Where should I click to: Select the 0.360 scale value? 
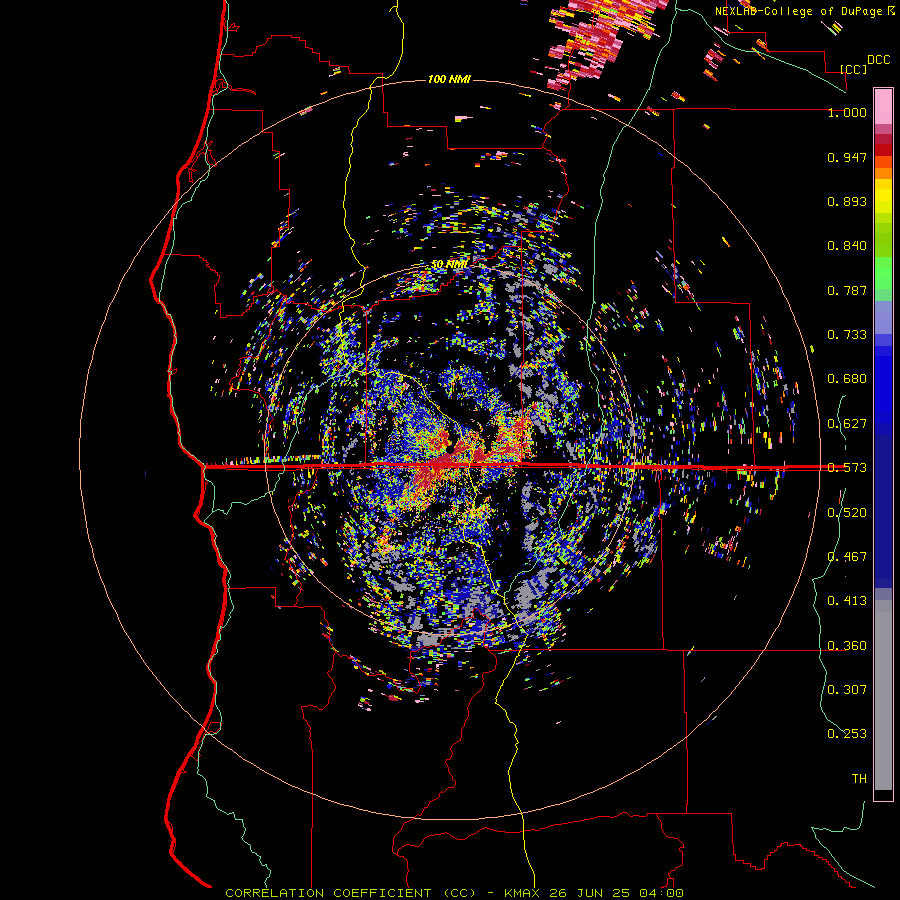point(847,646)
